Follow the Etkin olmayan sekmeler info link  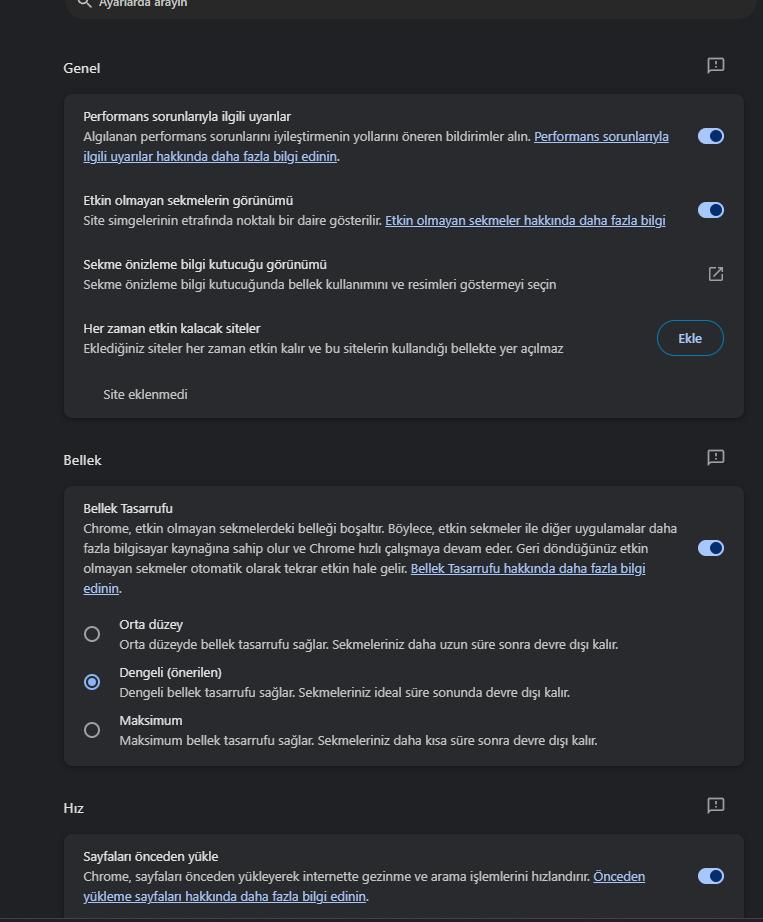(525, 220)
